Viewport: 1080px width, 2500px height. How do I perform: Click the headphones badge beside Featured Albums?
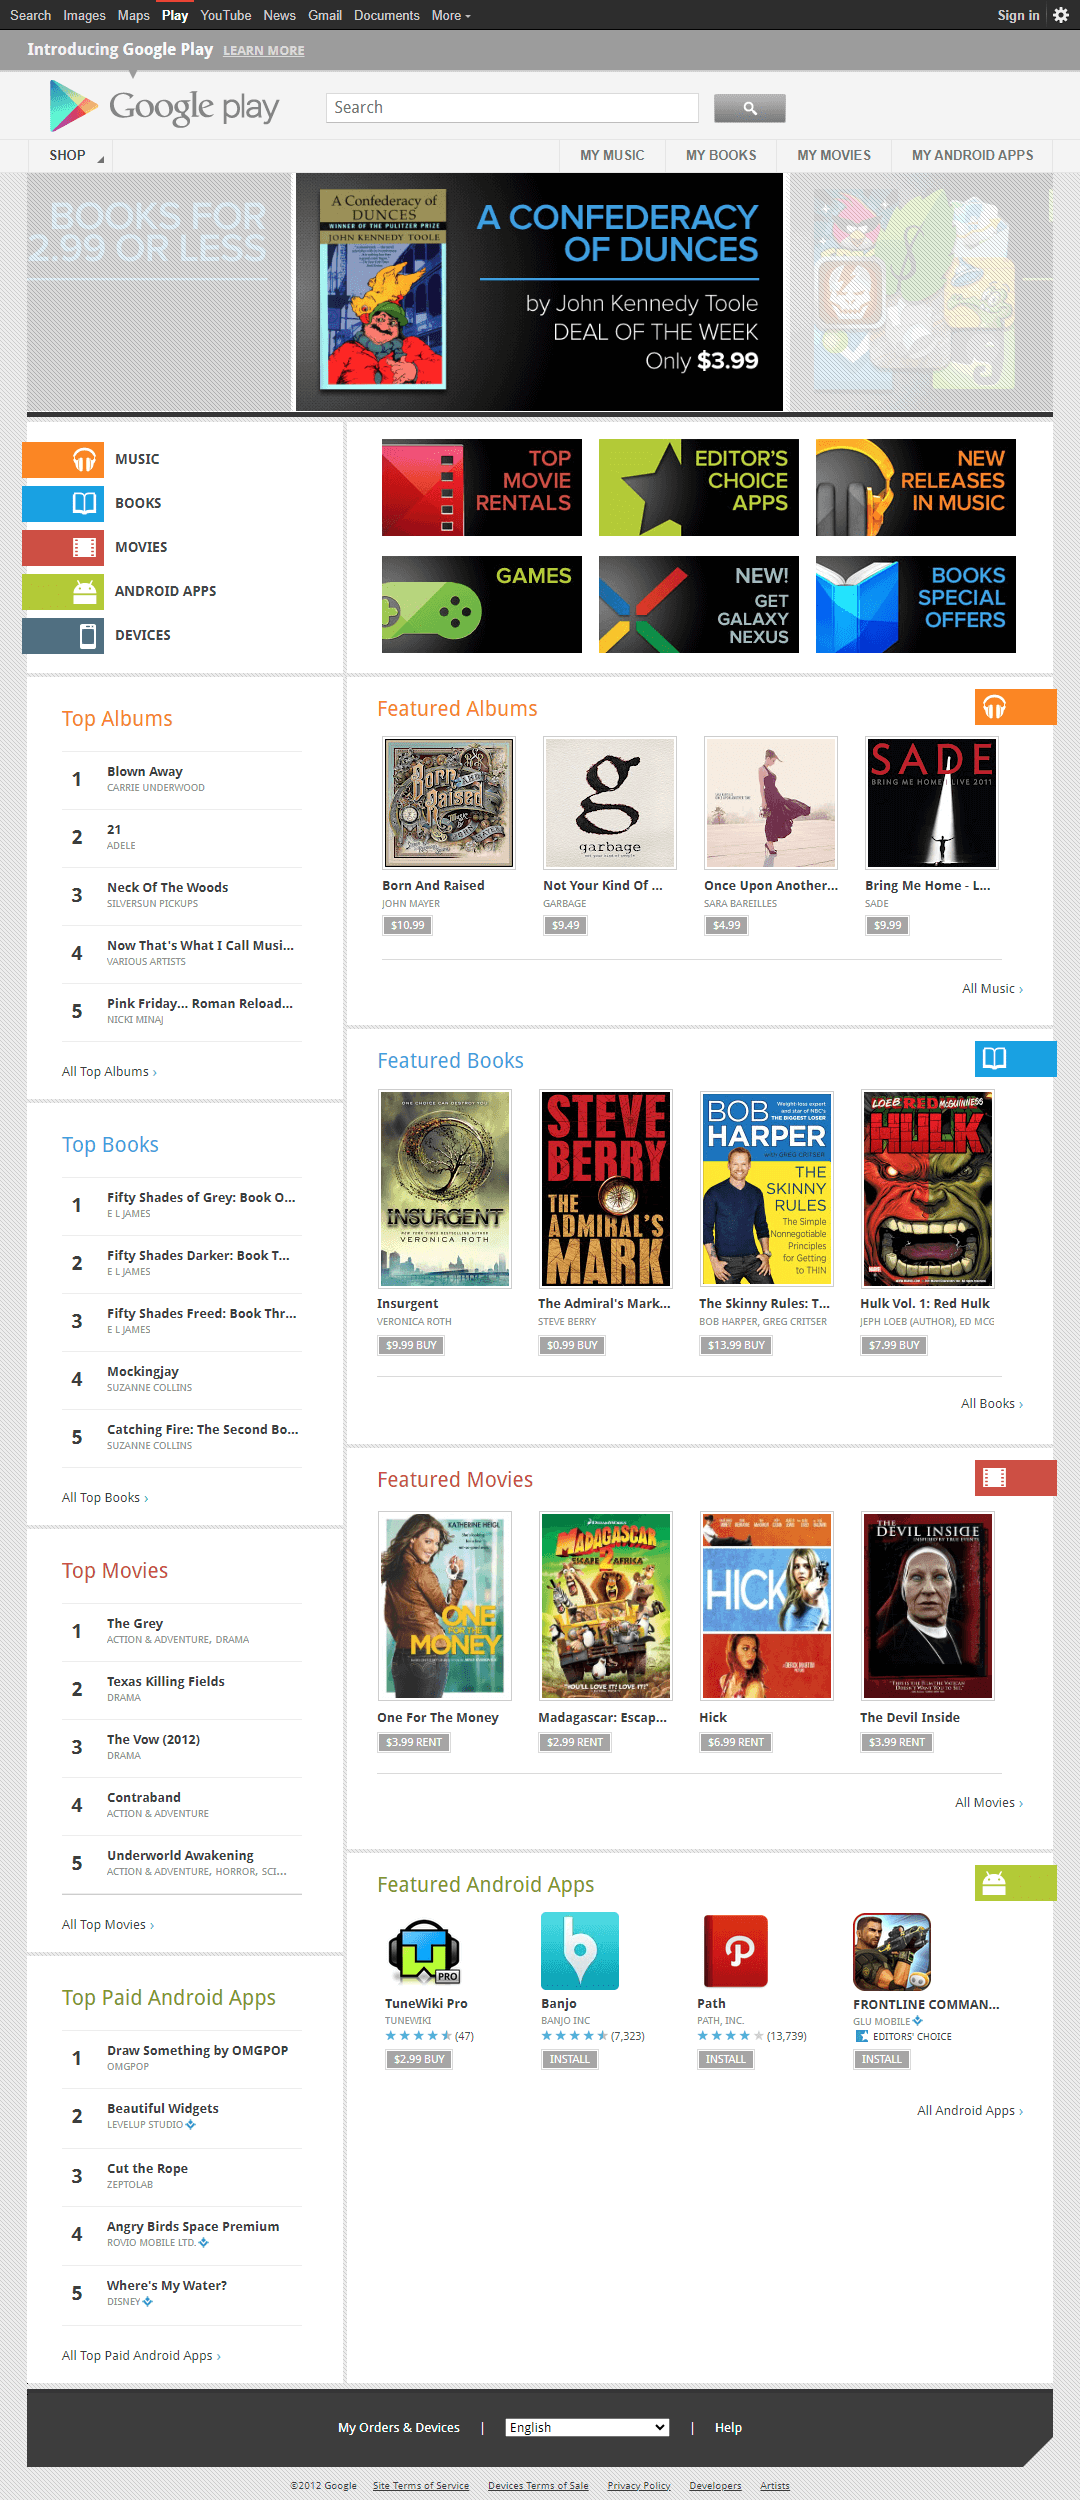(x=1015, y=707)
